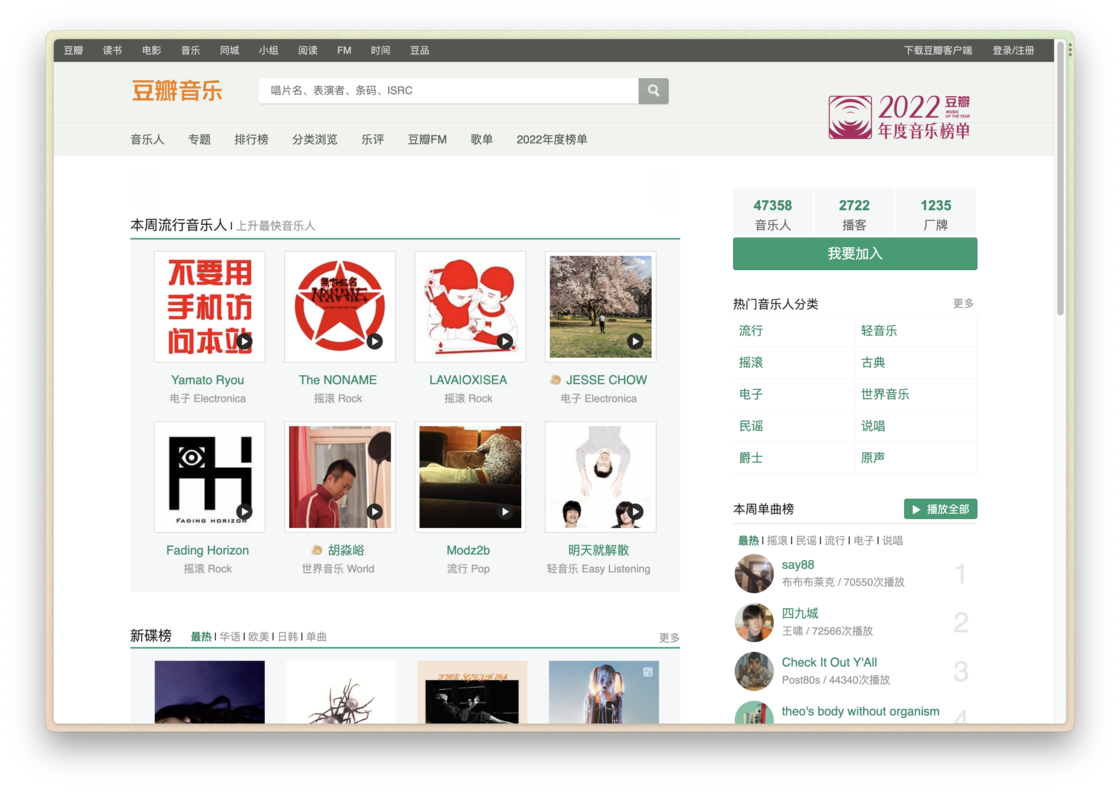Click the 我要加入 button
Viewport: 1120px width, 792px height.
[855, 254]
